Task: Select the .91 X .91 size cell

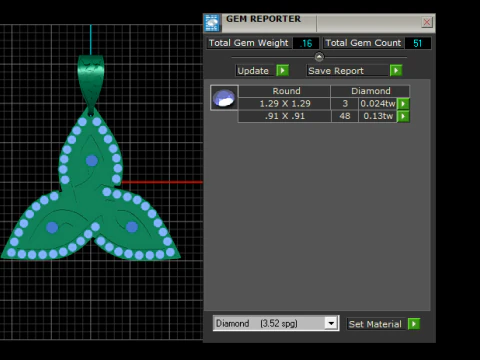Action: click(285, 116)
